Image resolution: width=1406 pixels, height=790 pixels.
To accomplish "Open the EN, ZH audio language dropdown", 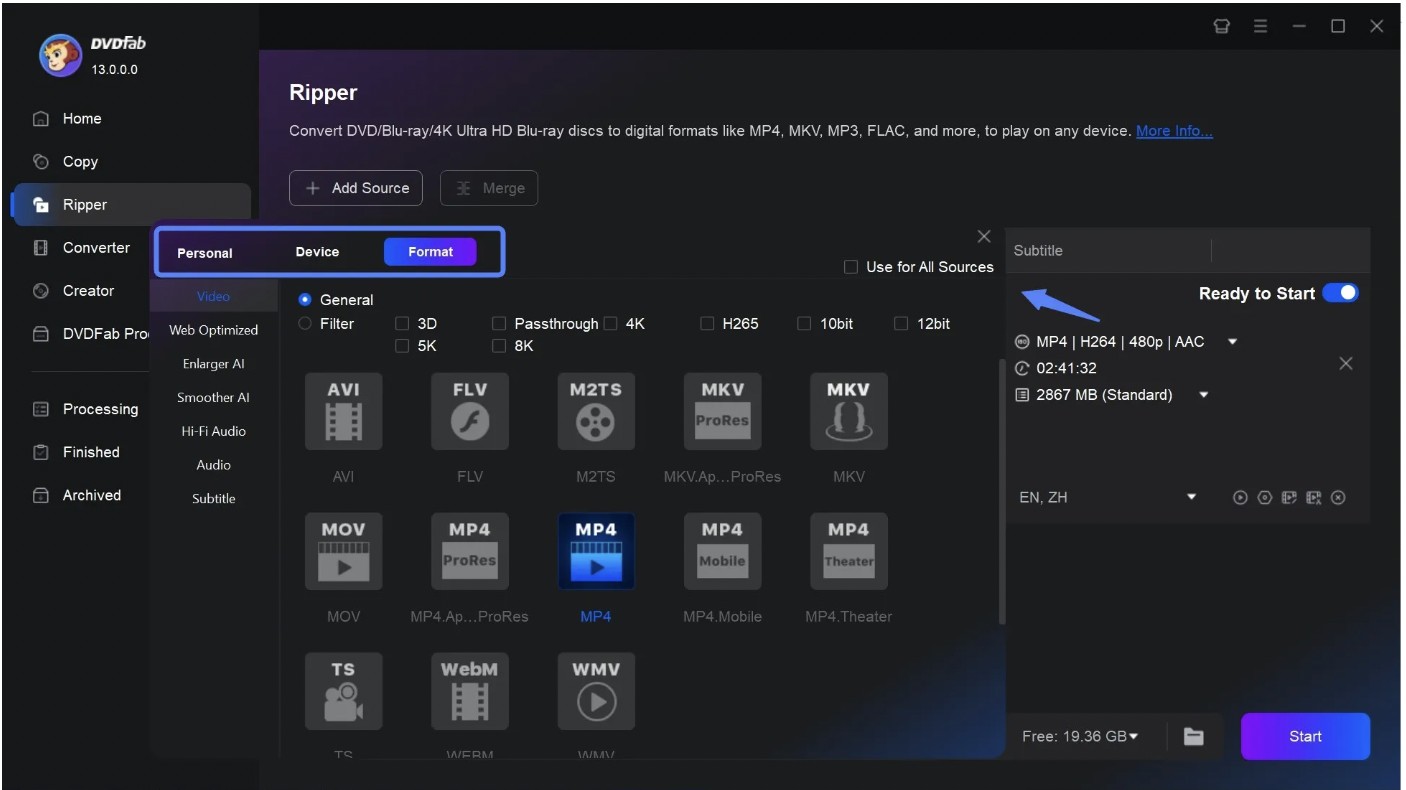I will coord(1192,497).
